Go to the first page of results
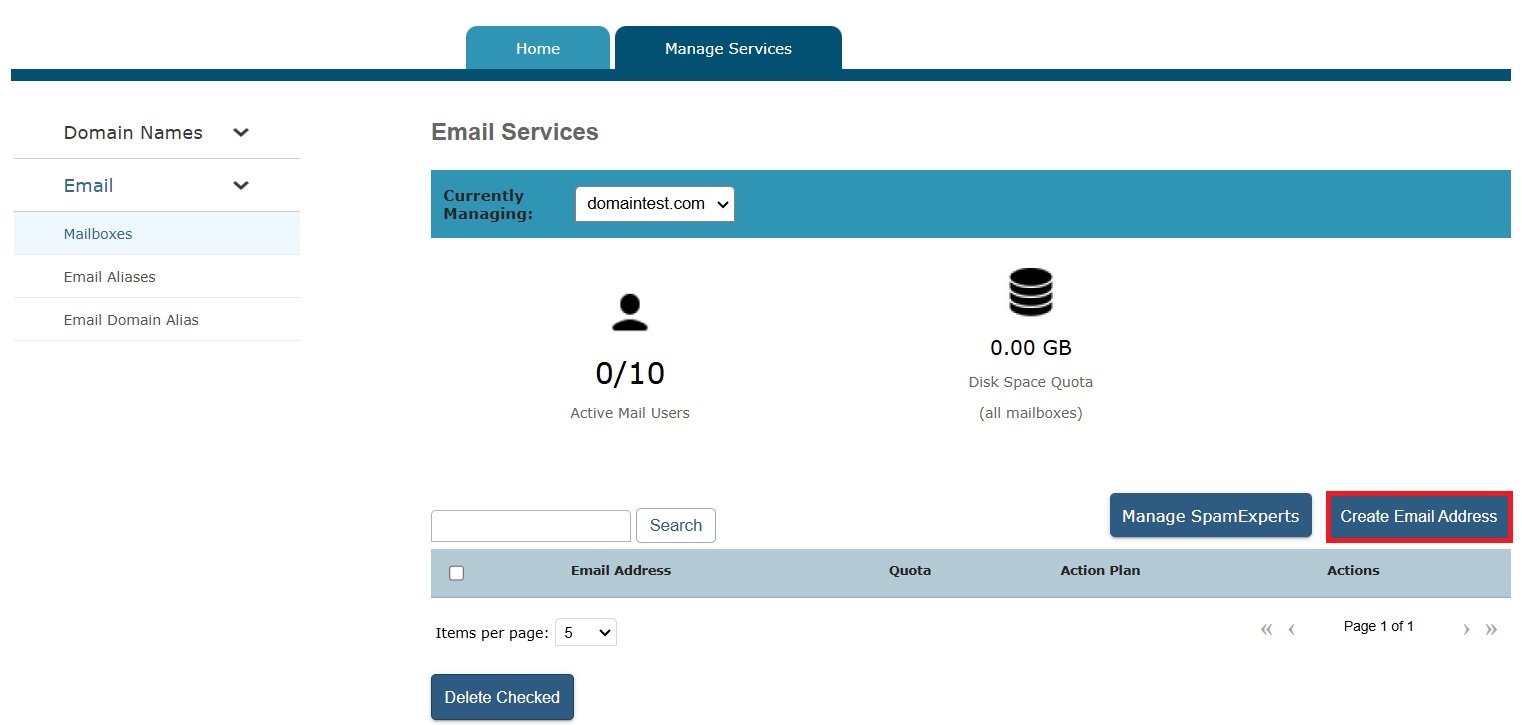Viewport: 1522px width, 725px height. [1266, 629]
